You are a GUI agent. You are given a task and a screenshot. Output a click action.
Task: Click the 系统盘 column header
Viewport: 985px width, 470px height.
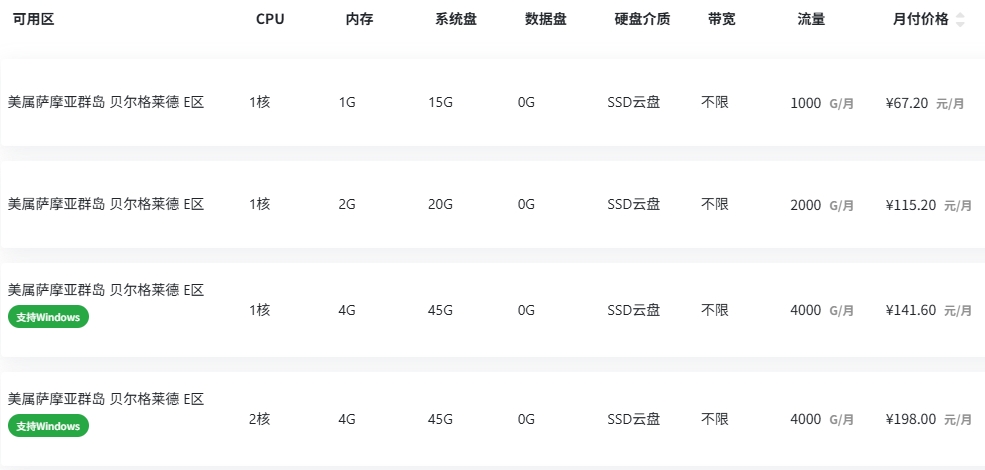(x=456, y=19)
